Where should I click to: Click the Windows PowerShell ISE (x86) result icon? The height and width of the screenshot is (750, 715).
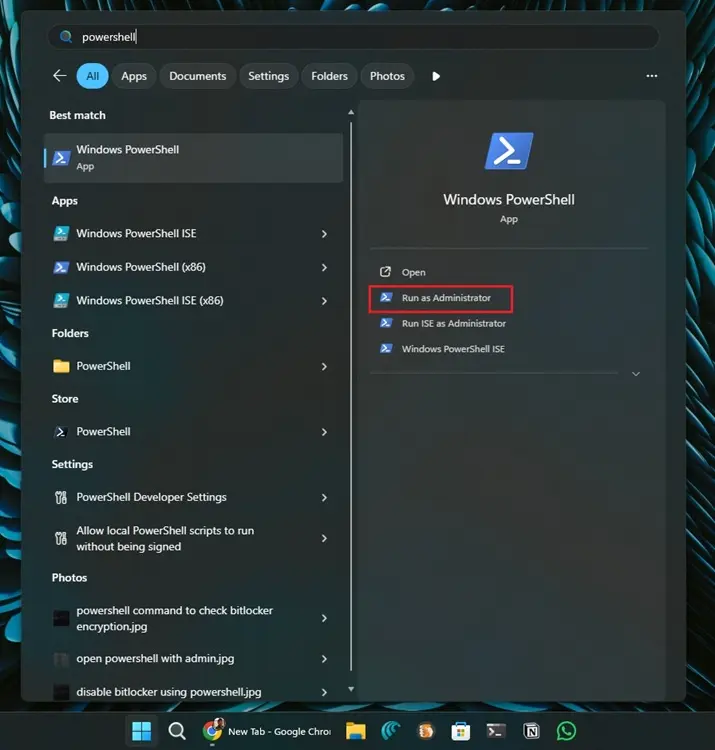click(x=61, y=300)
